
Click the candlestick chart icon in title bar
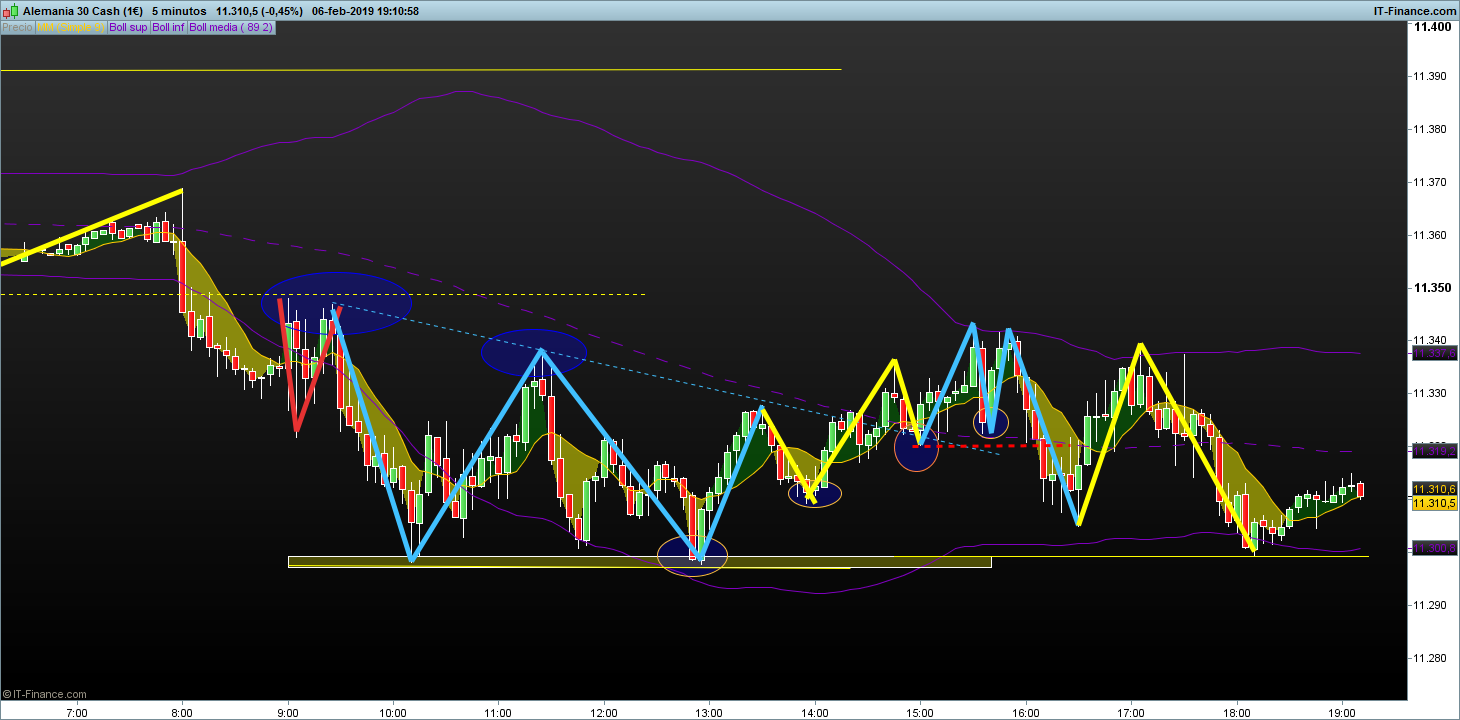pyautogui.click(x=10, y=10)
